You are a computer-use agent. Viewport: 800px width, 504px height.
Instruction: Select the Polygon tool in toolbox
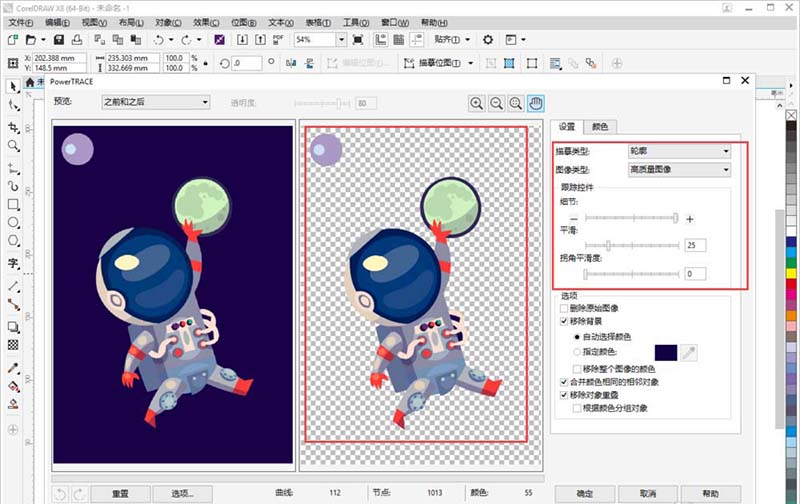[x=13, y=241]
